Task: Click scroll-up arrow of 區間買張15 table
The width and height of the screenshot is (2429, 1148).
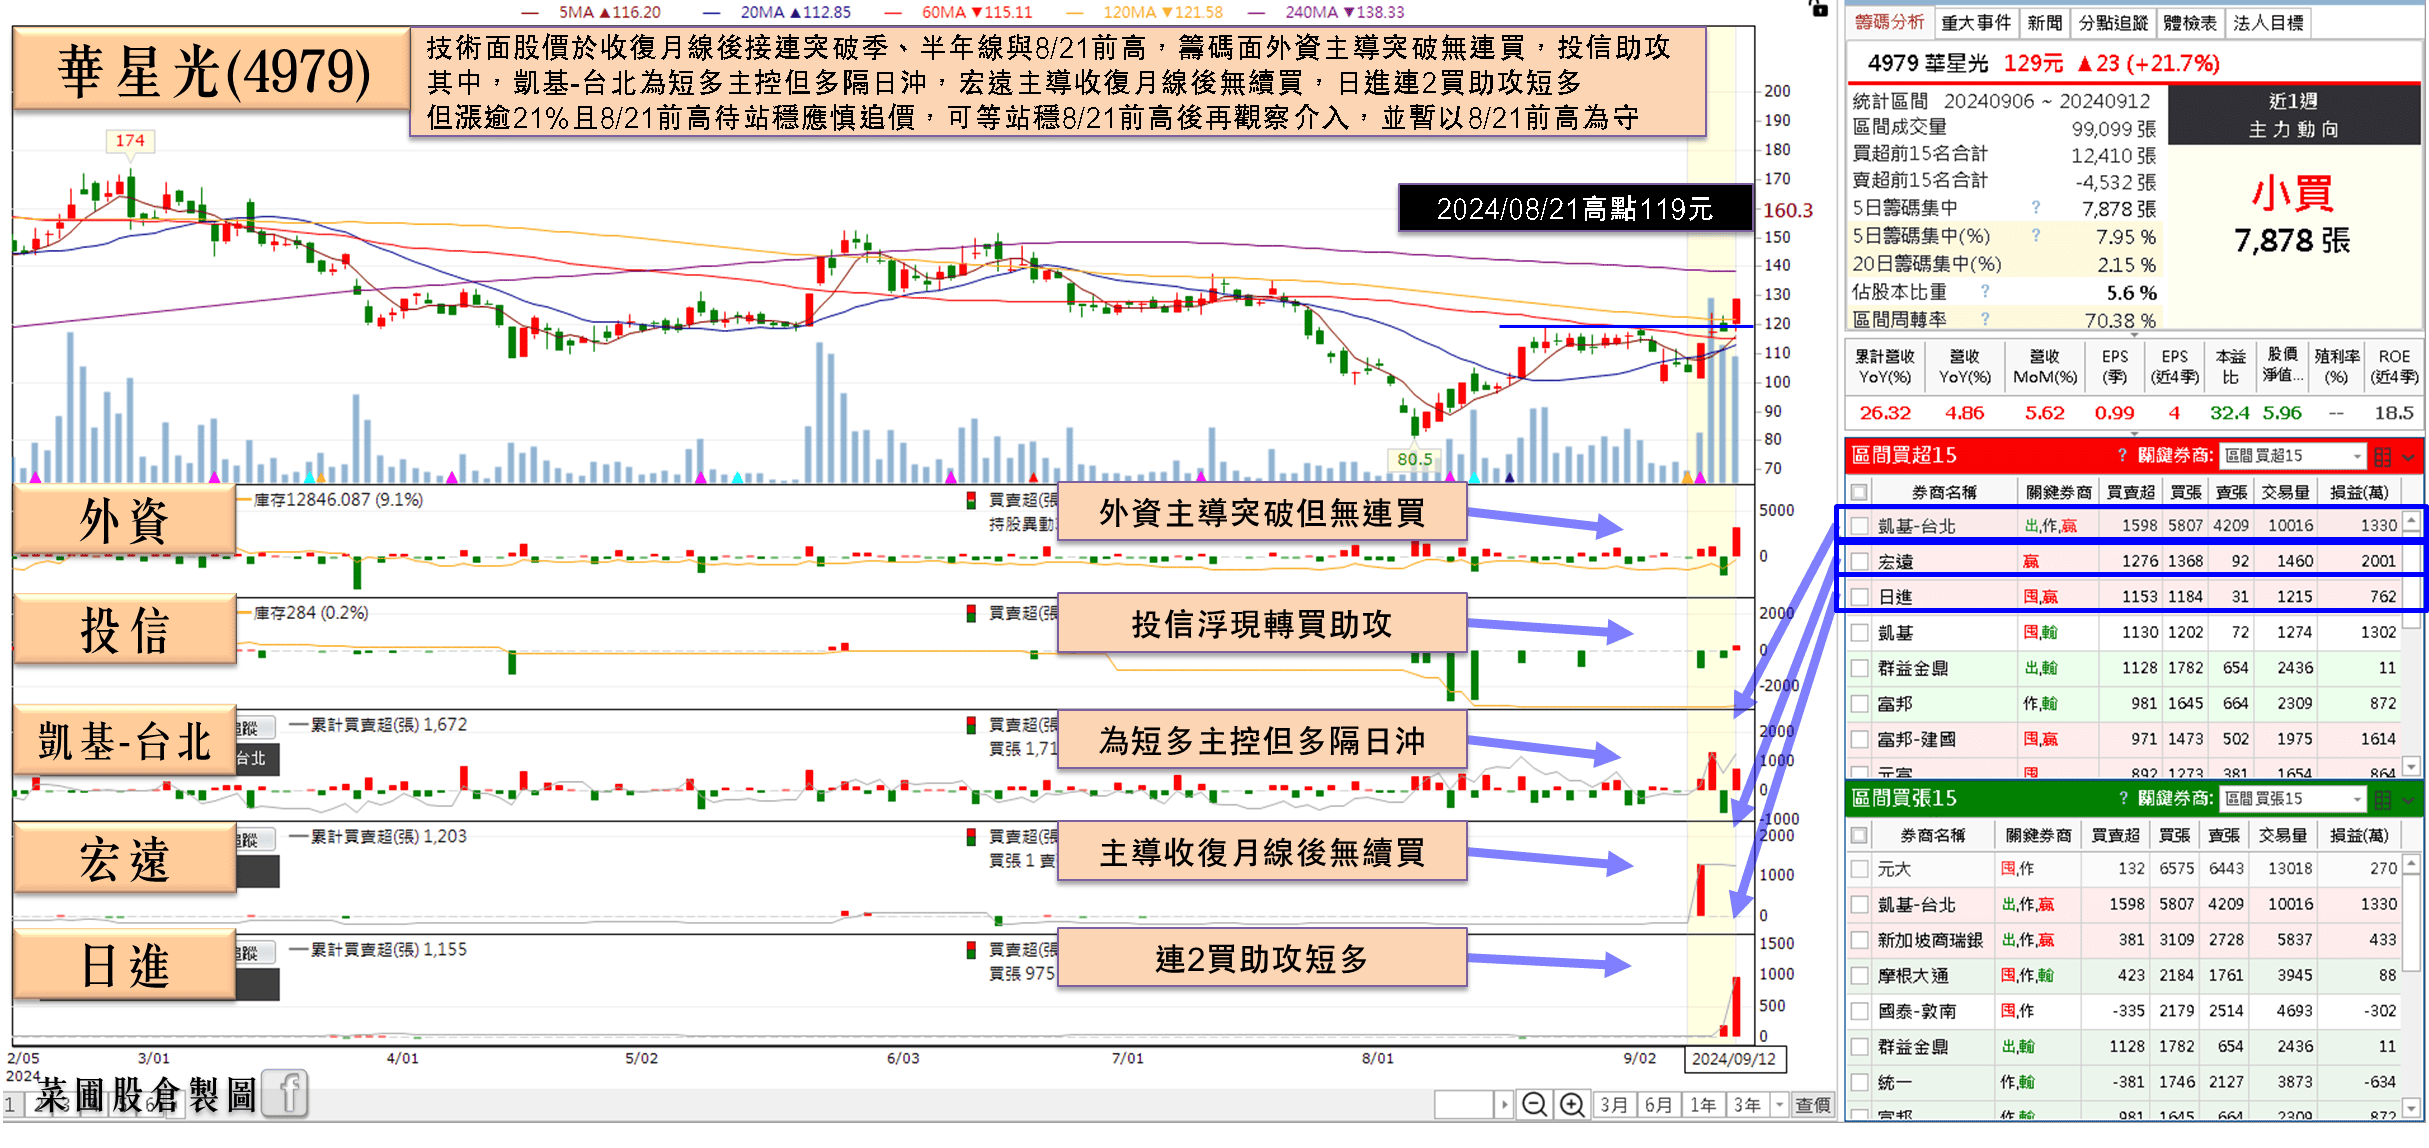Action: point(2411,863)
